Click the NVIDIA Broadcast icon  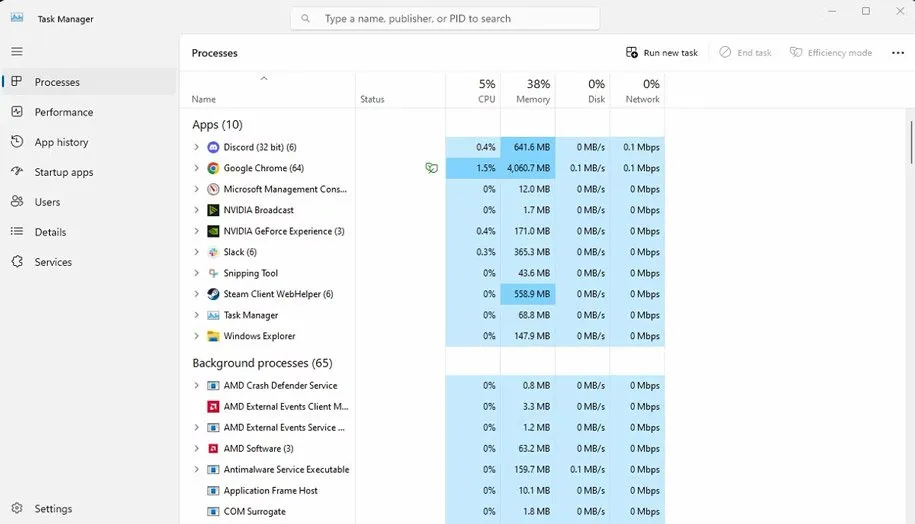pos(213,210)
